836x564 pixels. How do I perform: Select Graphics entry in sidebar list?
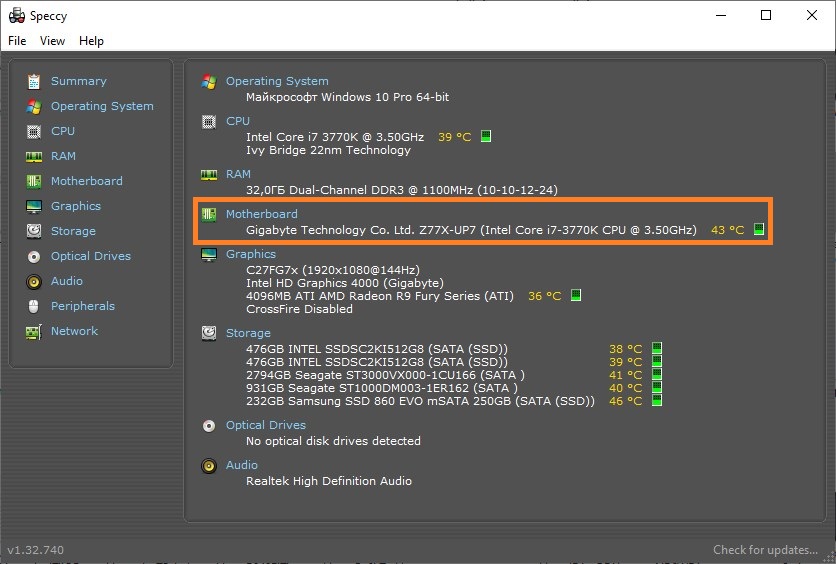coord(76,206)
